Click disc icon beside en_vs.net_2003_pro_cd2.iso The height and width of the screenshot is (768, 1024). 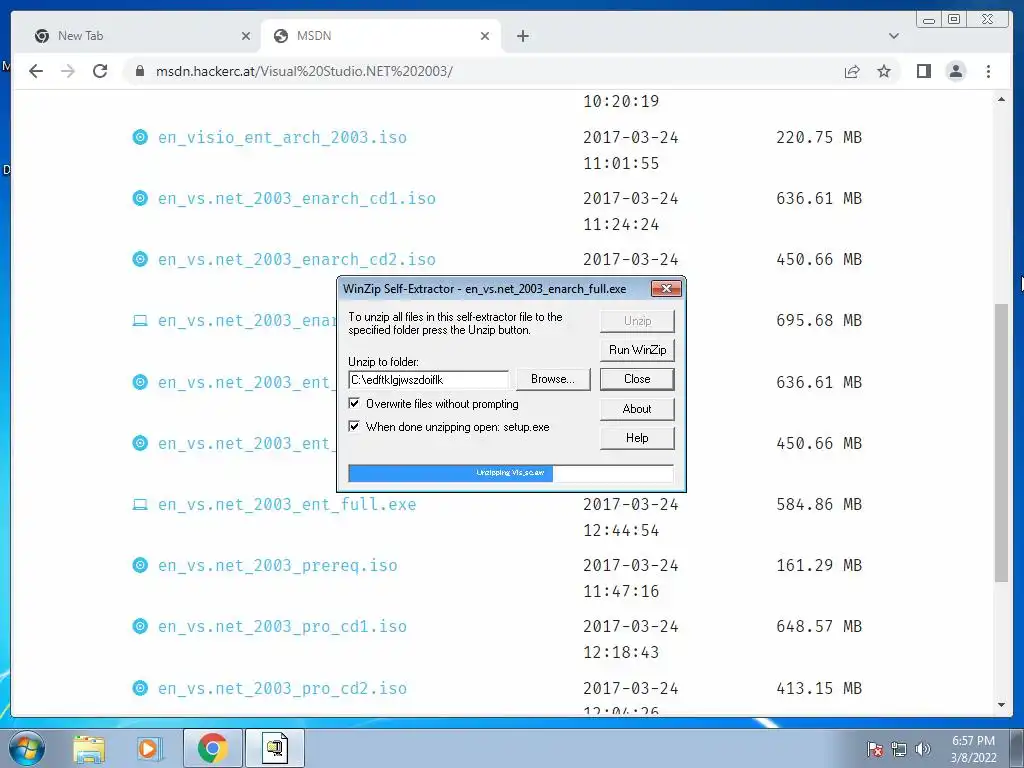click(140, 688)
